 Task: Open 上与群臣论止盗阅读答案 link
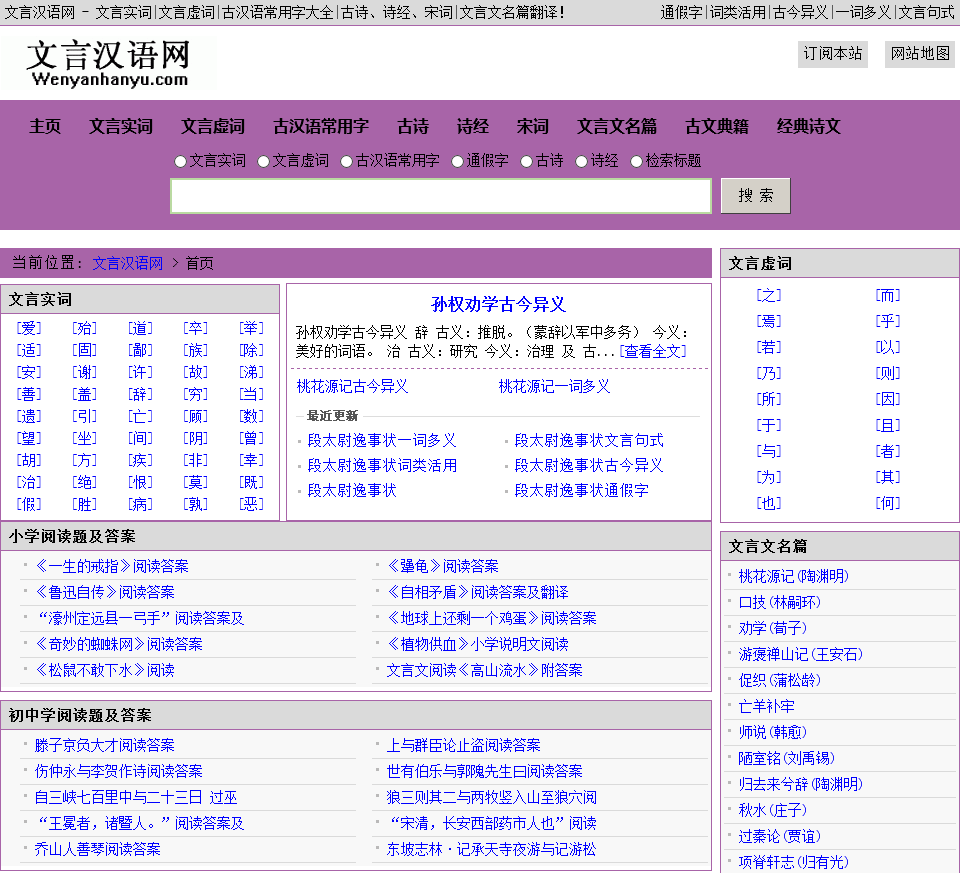pyautogui.click(x=463, y=746)
